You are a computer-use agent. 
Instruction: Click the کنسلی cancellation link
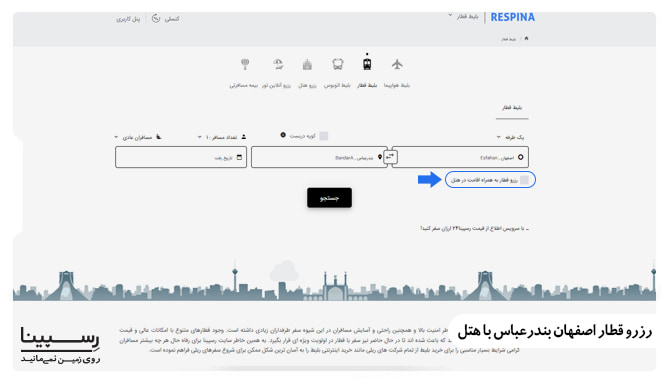pyautogui.click(x=172, y=19)
